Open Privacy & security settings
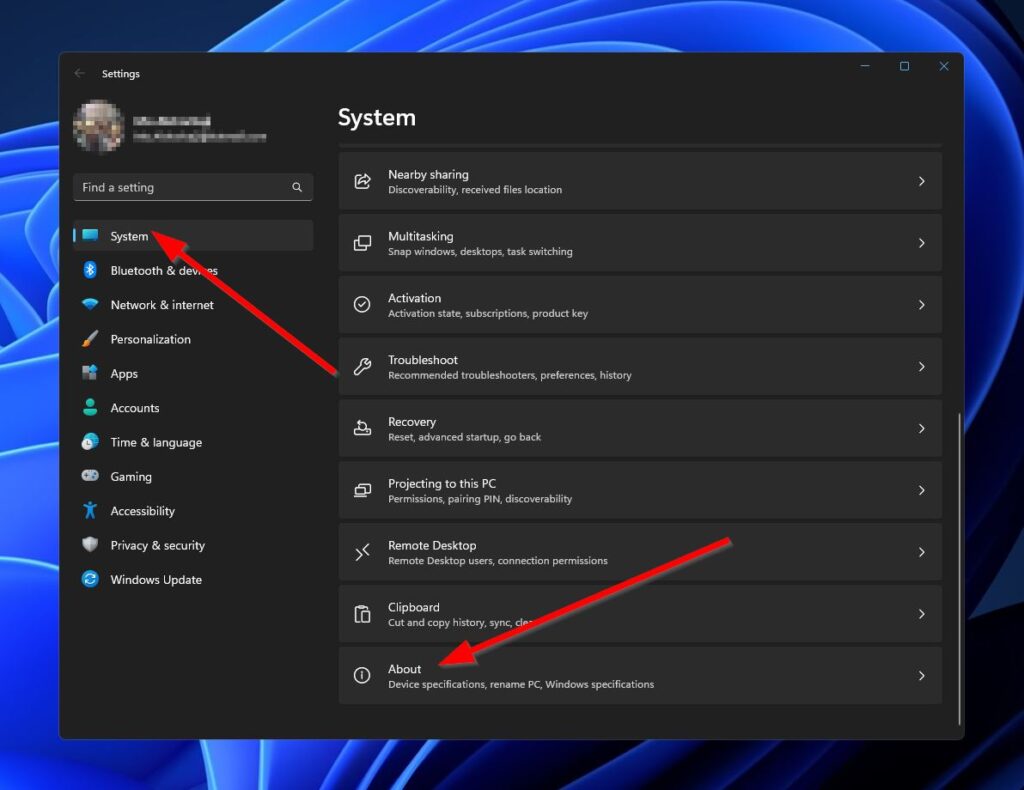Viewport: 1024px width, 790px height. (154, 545)
